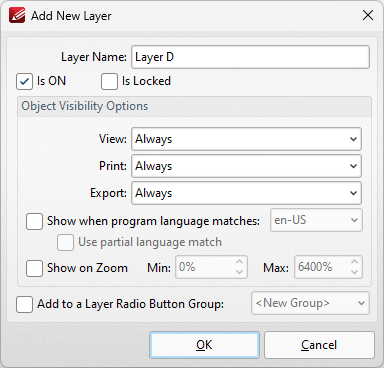Uncheck the Is ON checkbox
Image resolution: width=384 pixels, height=368 pixels.
24,82
